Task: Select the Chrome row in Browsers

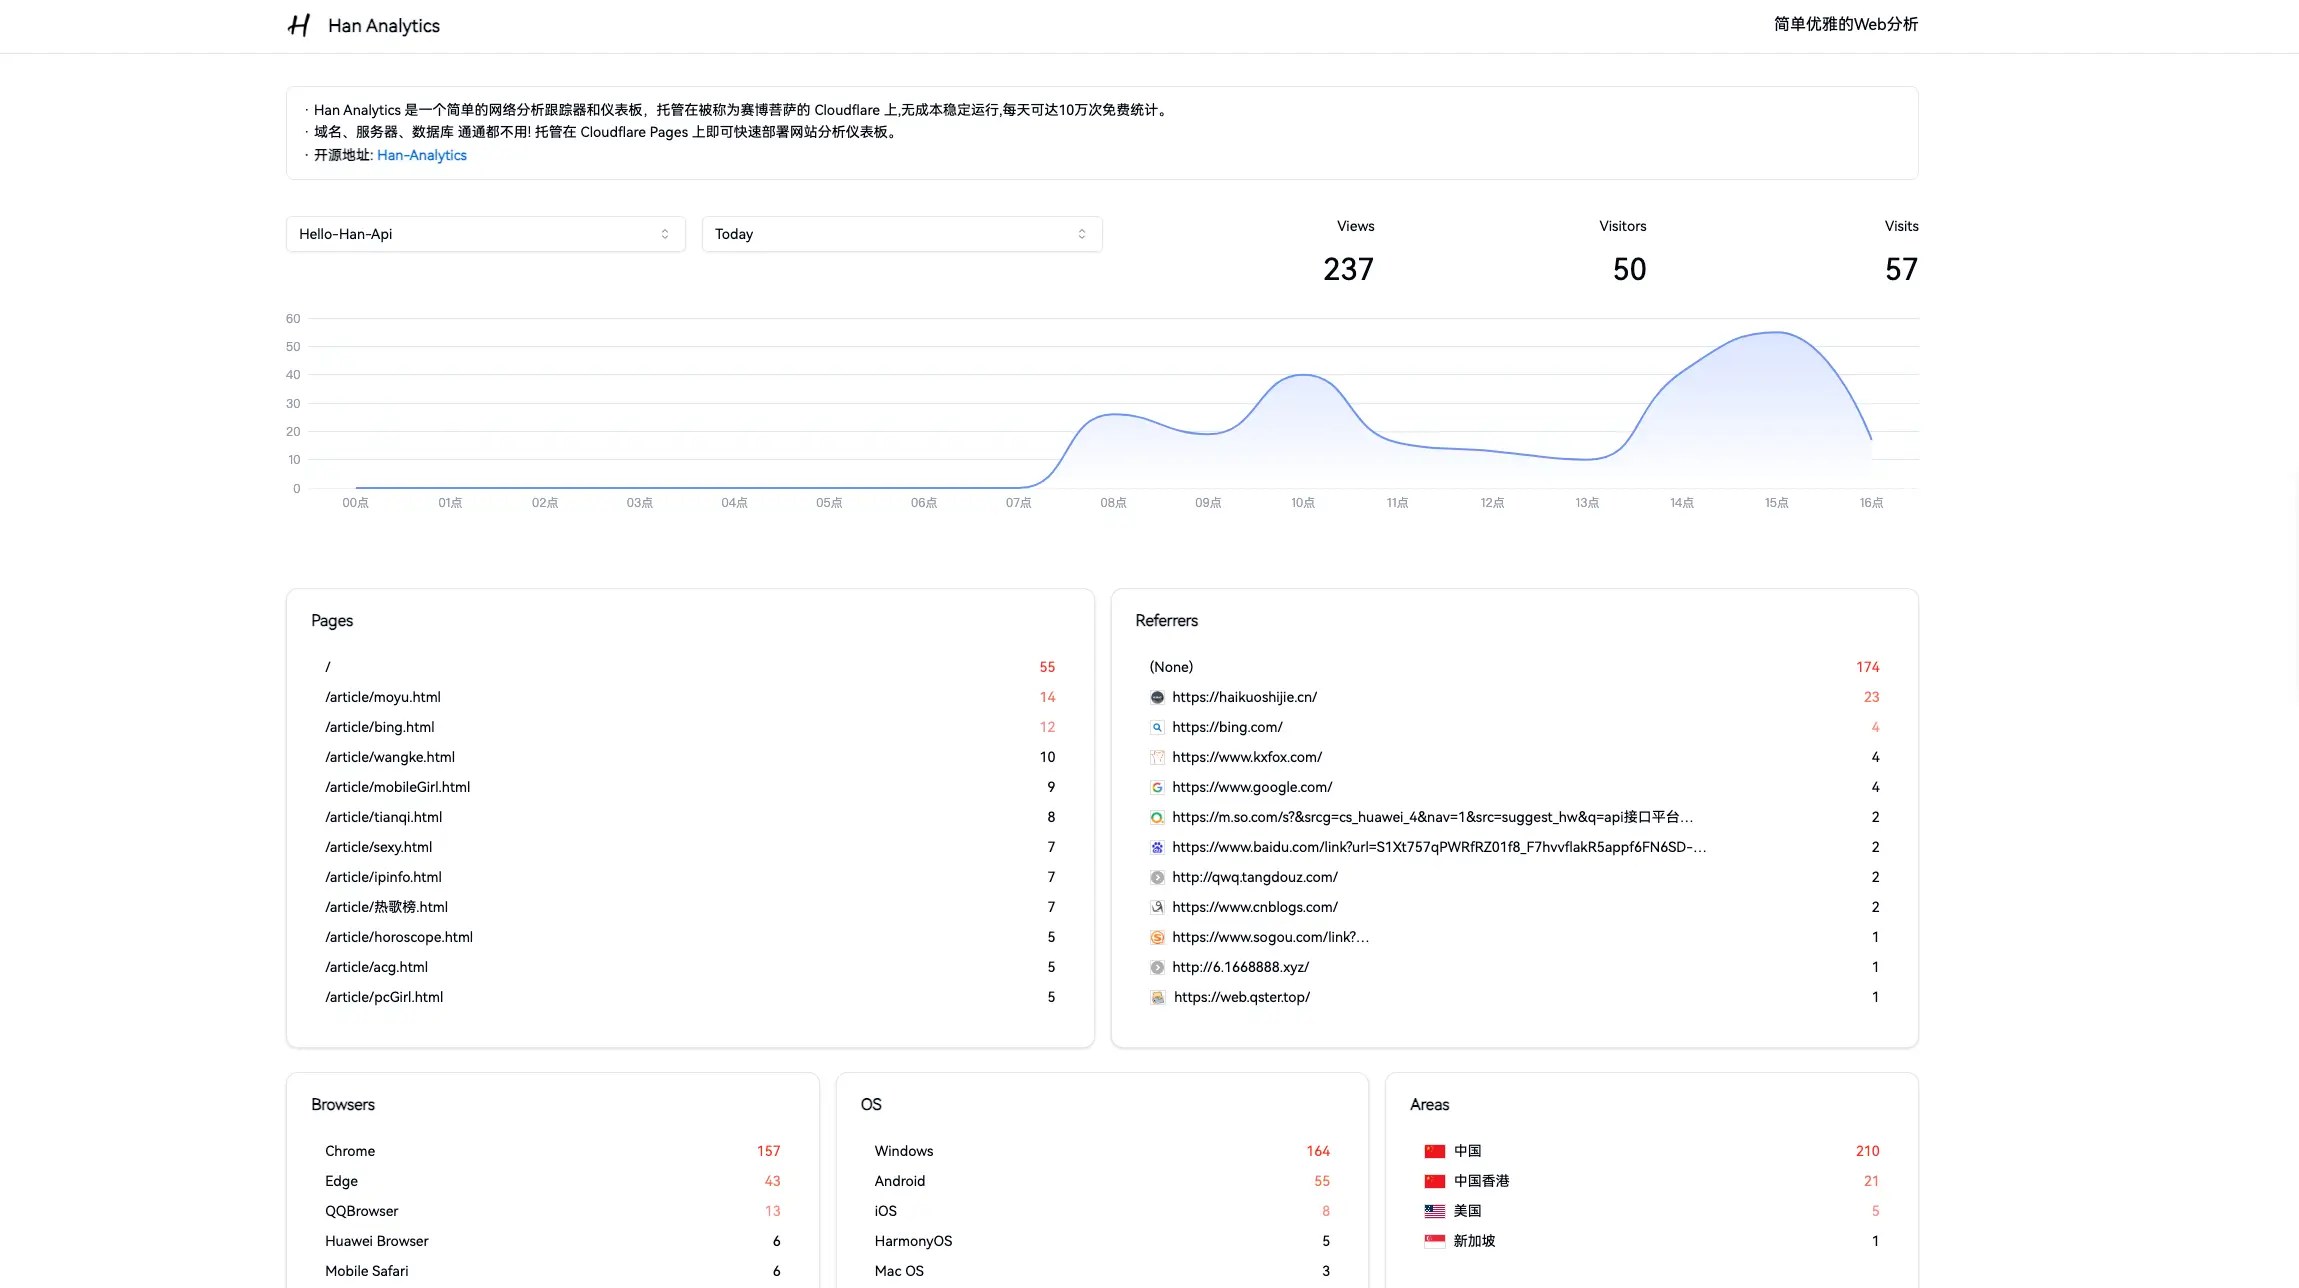Action: (x=349, y=1150)
